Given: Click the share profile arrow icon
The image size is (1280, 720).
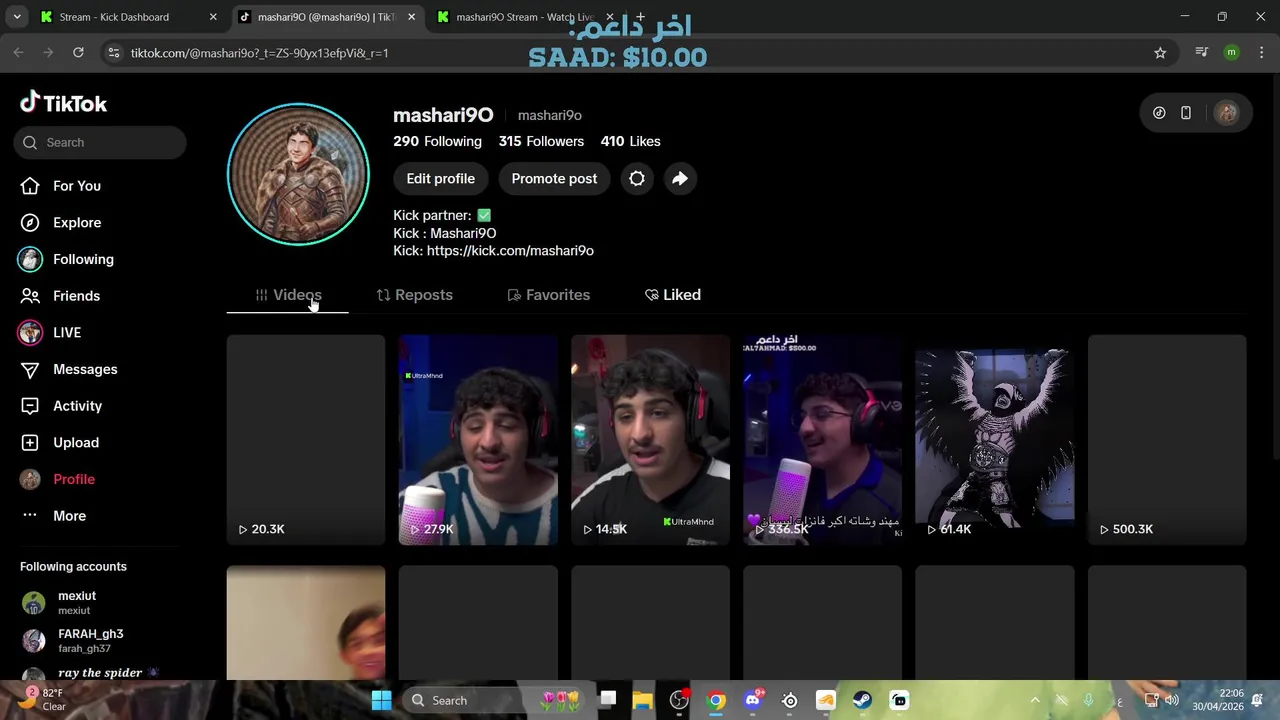Looking at the screenshot, I should tap(680, 179).
